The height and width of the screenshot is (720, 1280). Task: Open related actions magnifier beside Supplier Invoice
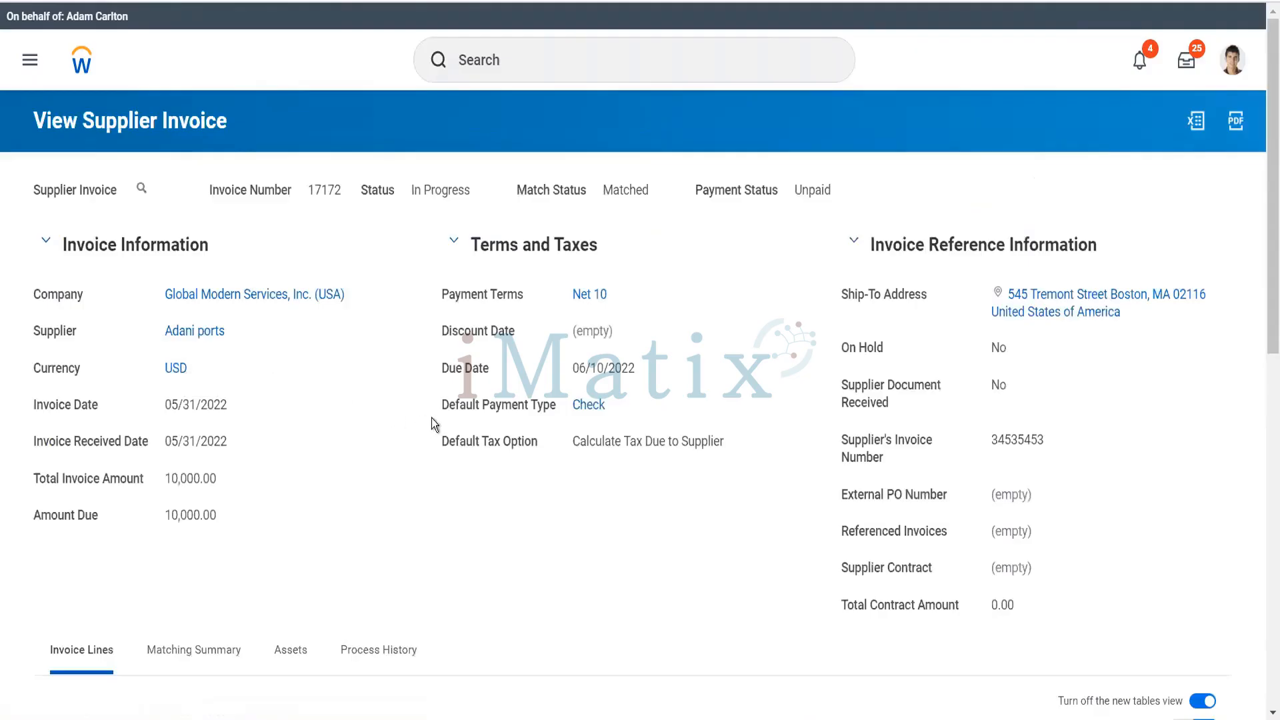point(141,188)
